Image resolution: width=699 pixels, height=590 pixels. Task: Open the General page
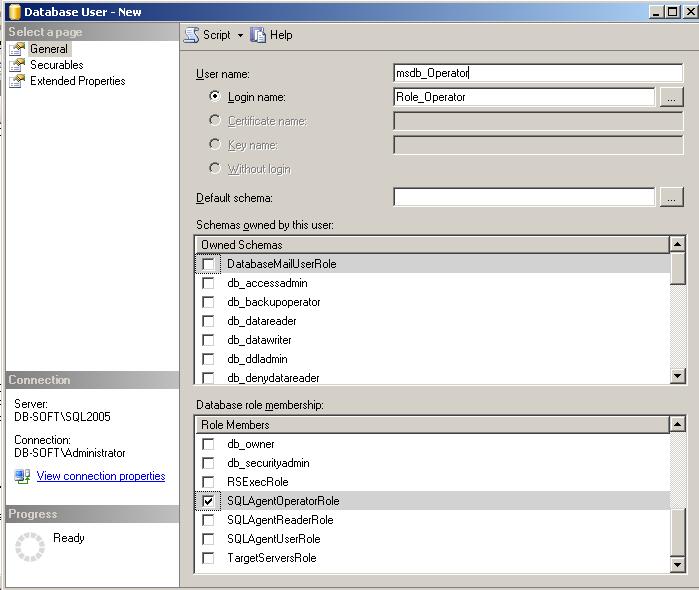pos(49,49)
